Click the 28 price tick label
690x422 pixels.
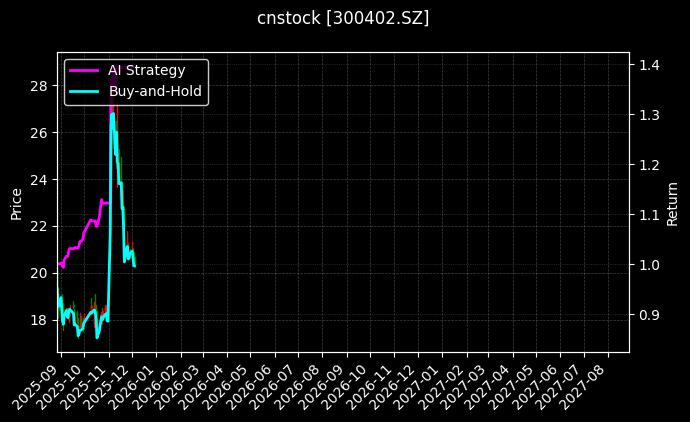tap(40, 85)
